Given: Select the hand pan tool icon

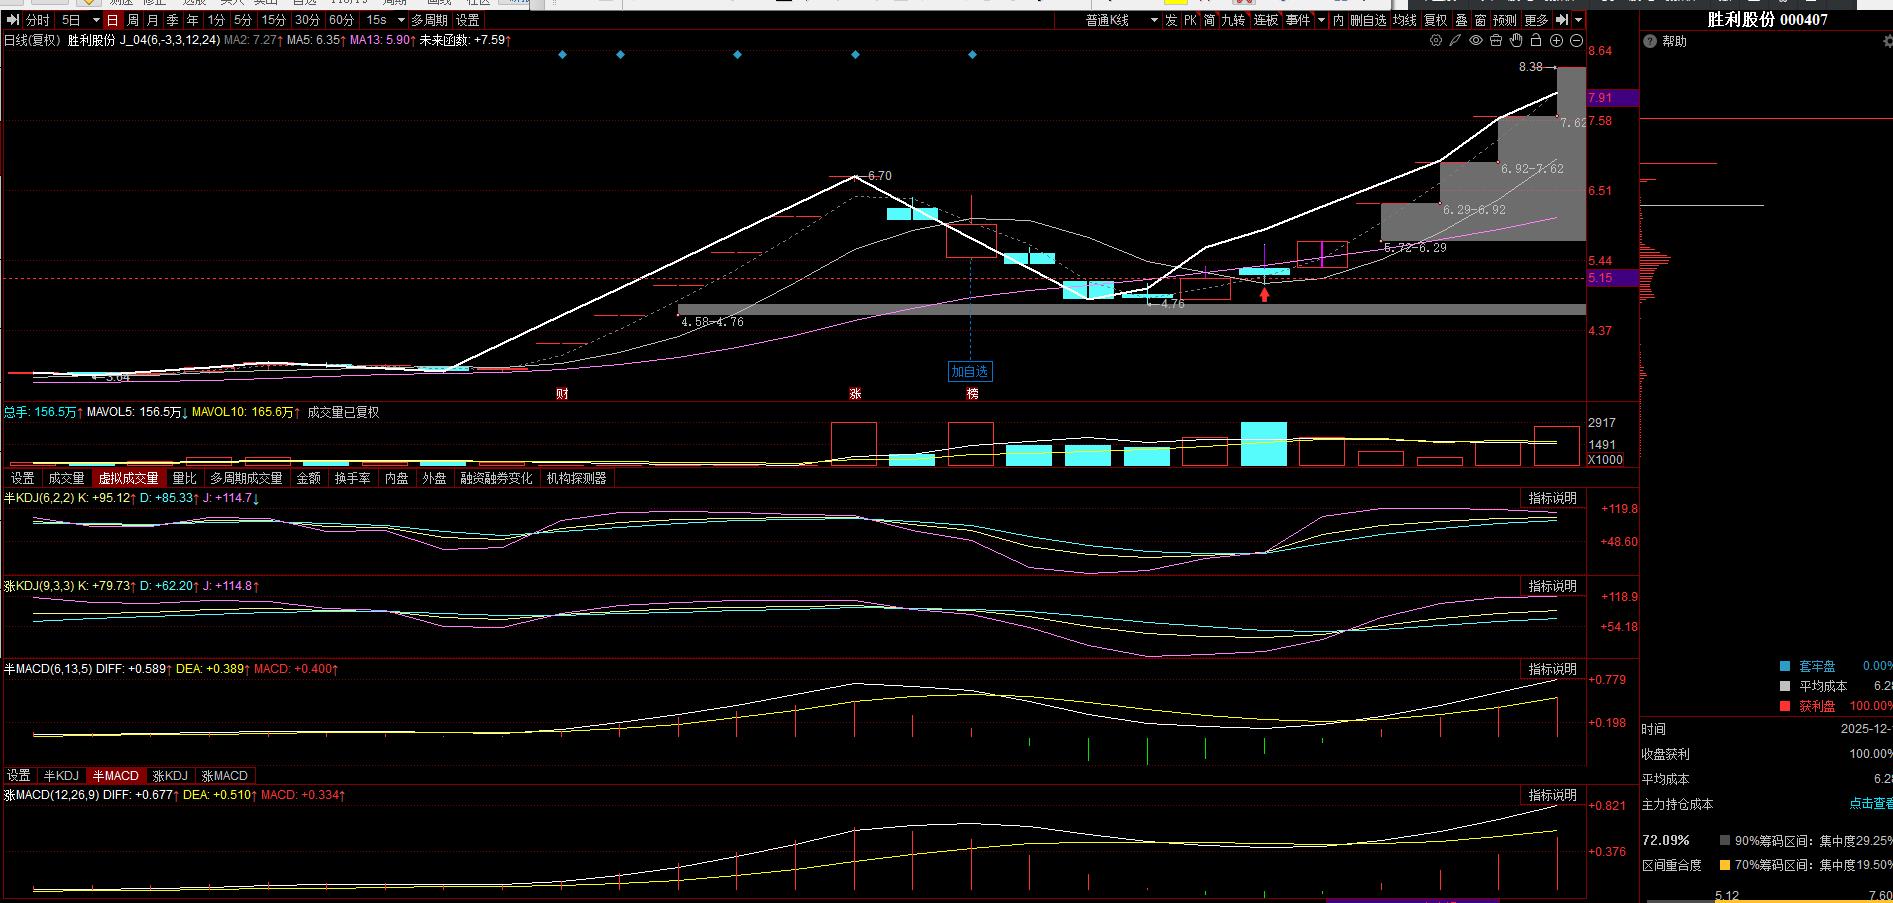Looking at the screenshot, I should (1516, 41).
